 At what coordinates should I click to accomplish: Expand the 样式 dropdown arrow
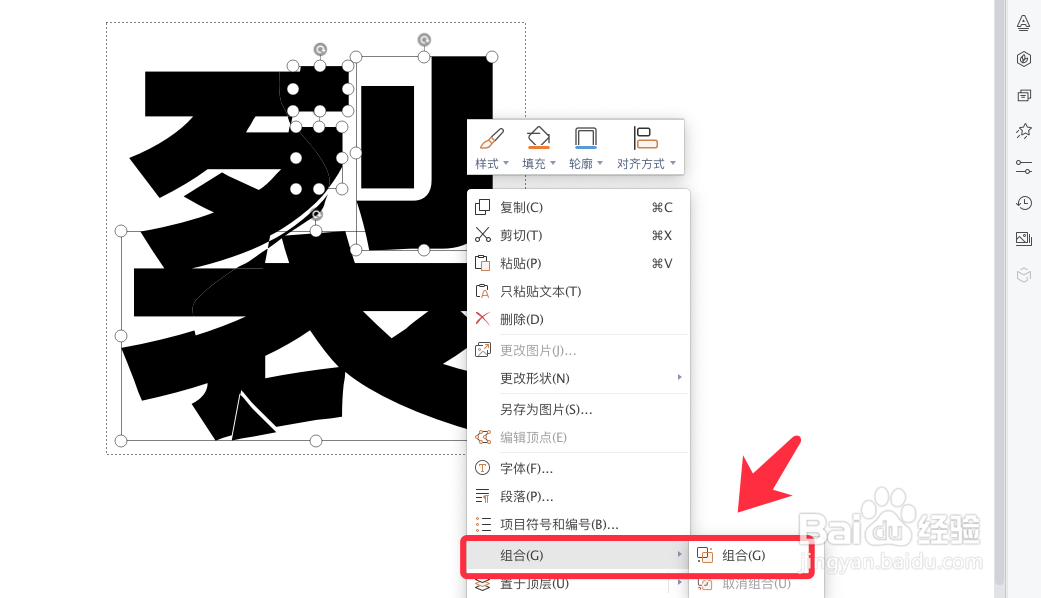(506, 163)
